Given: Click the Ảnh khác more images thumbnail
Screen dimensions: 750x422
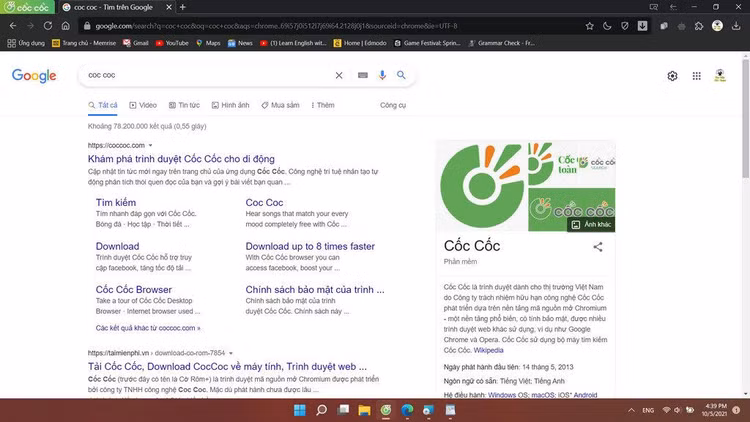Looking at the screenshot, I should pos(590,224).
